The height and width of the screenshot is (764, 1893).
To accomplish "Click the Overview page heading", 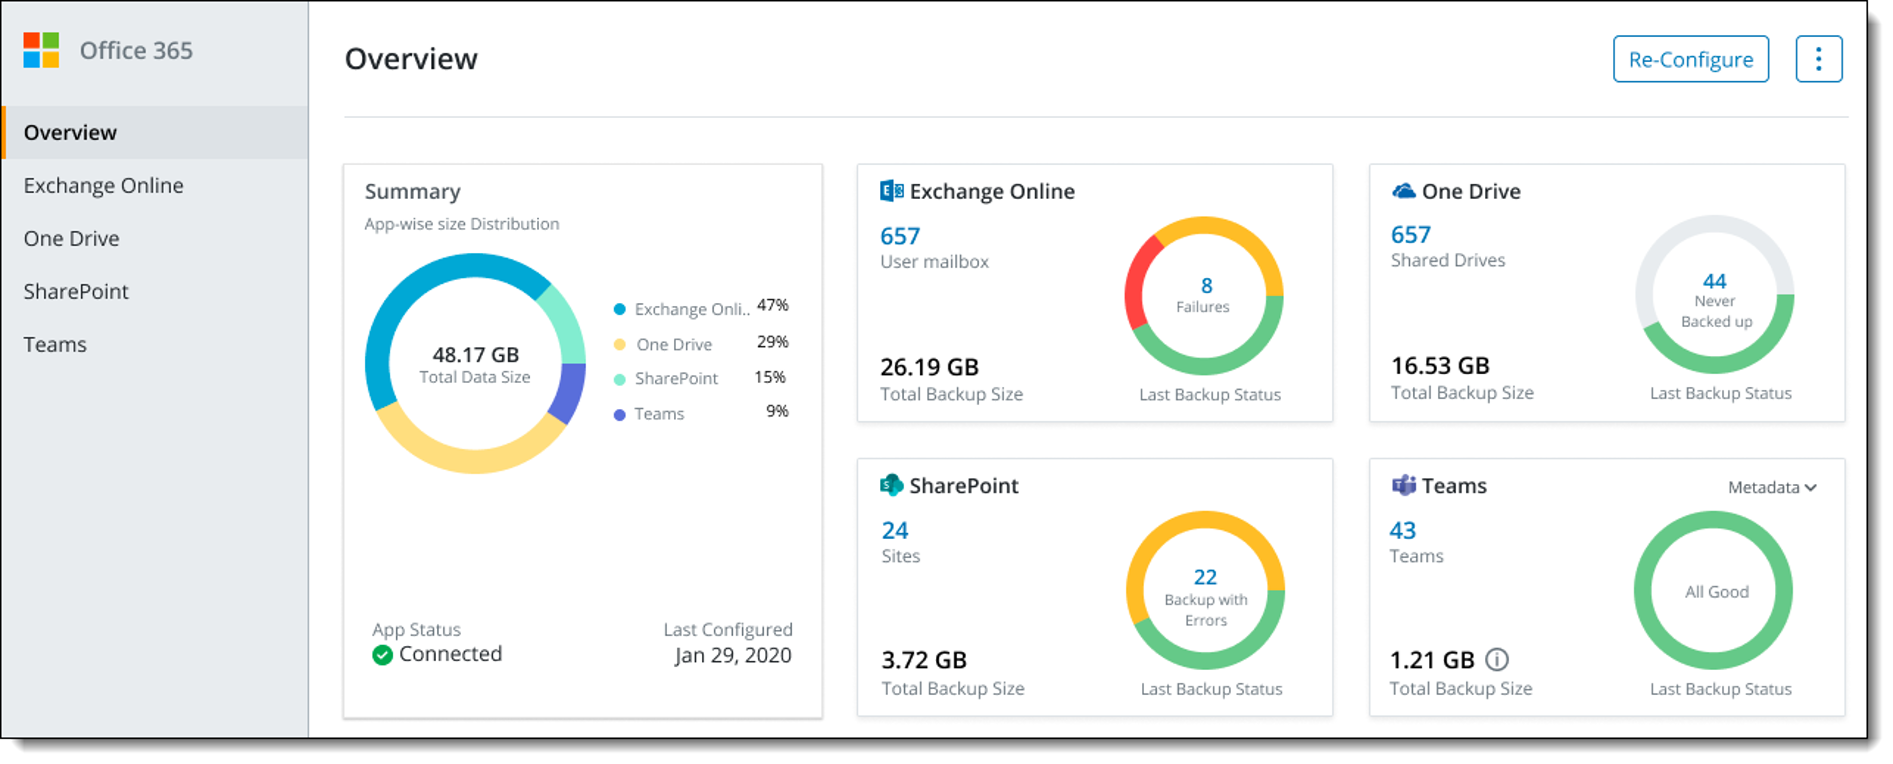I will [x=411, y=58].
